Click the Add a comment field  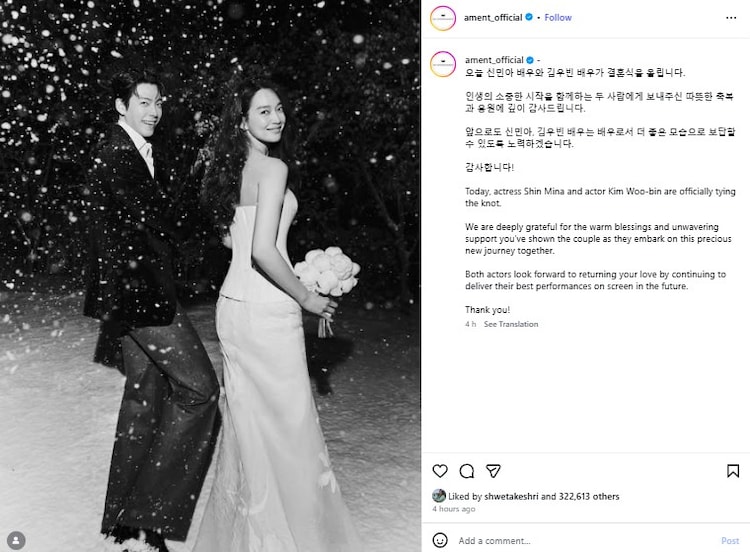585,541
